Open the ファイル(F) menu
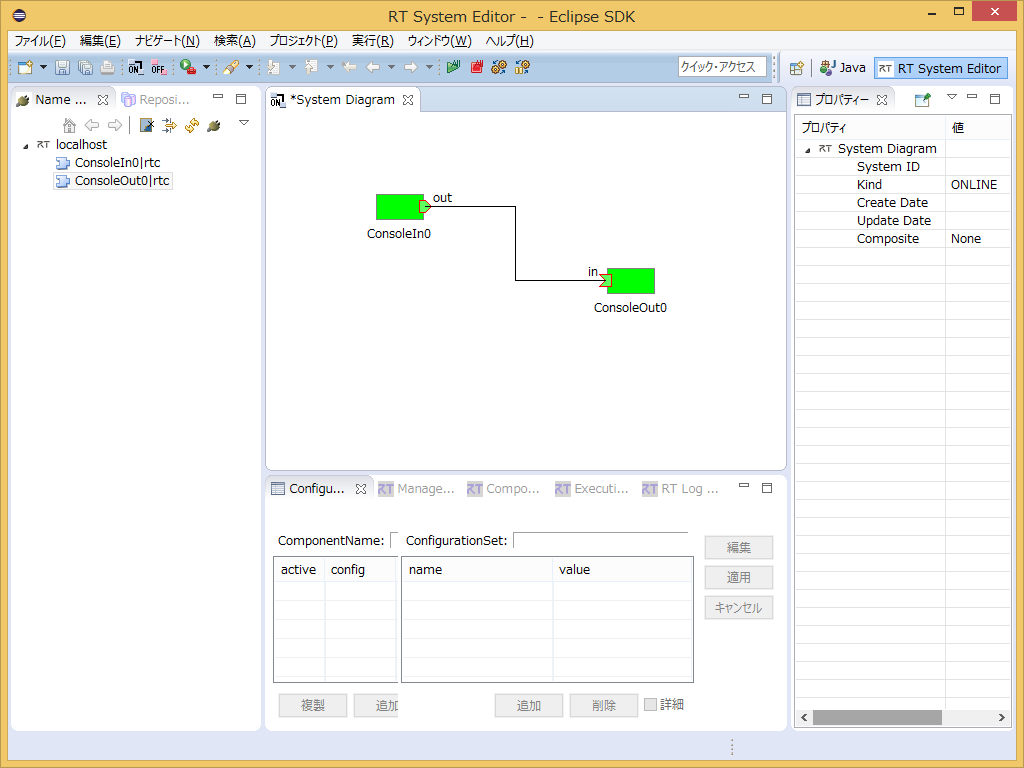 pyautogui.click(x=40, y=41)
